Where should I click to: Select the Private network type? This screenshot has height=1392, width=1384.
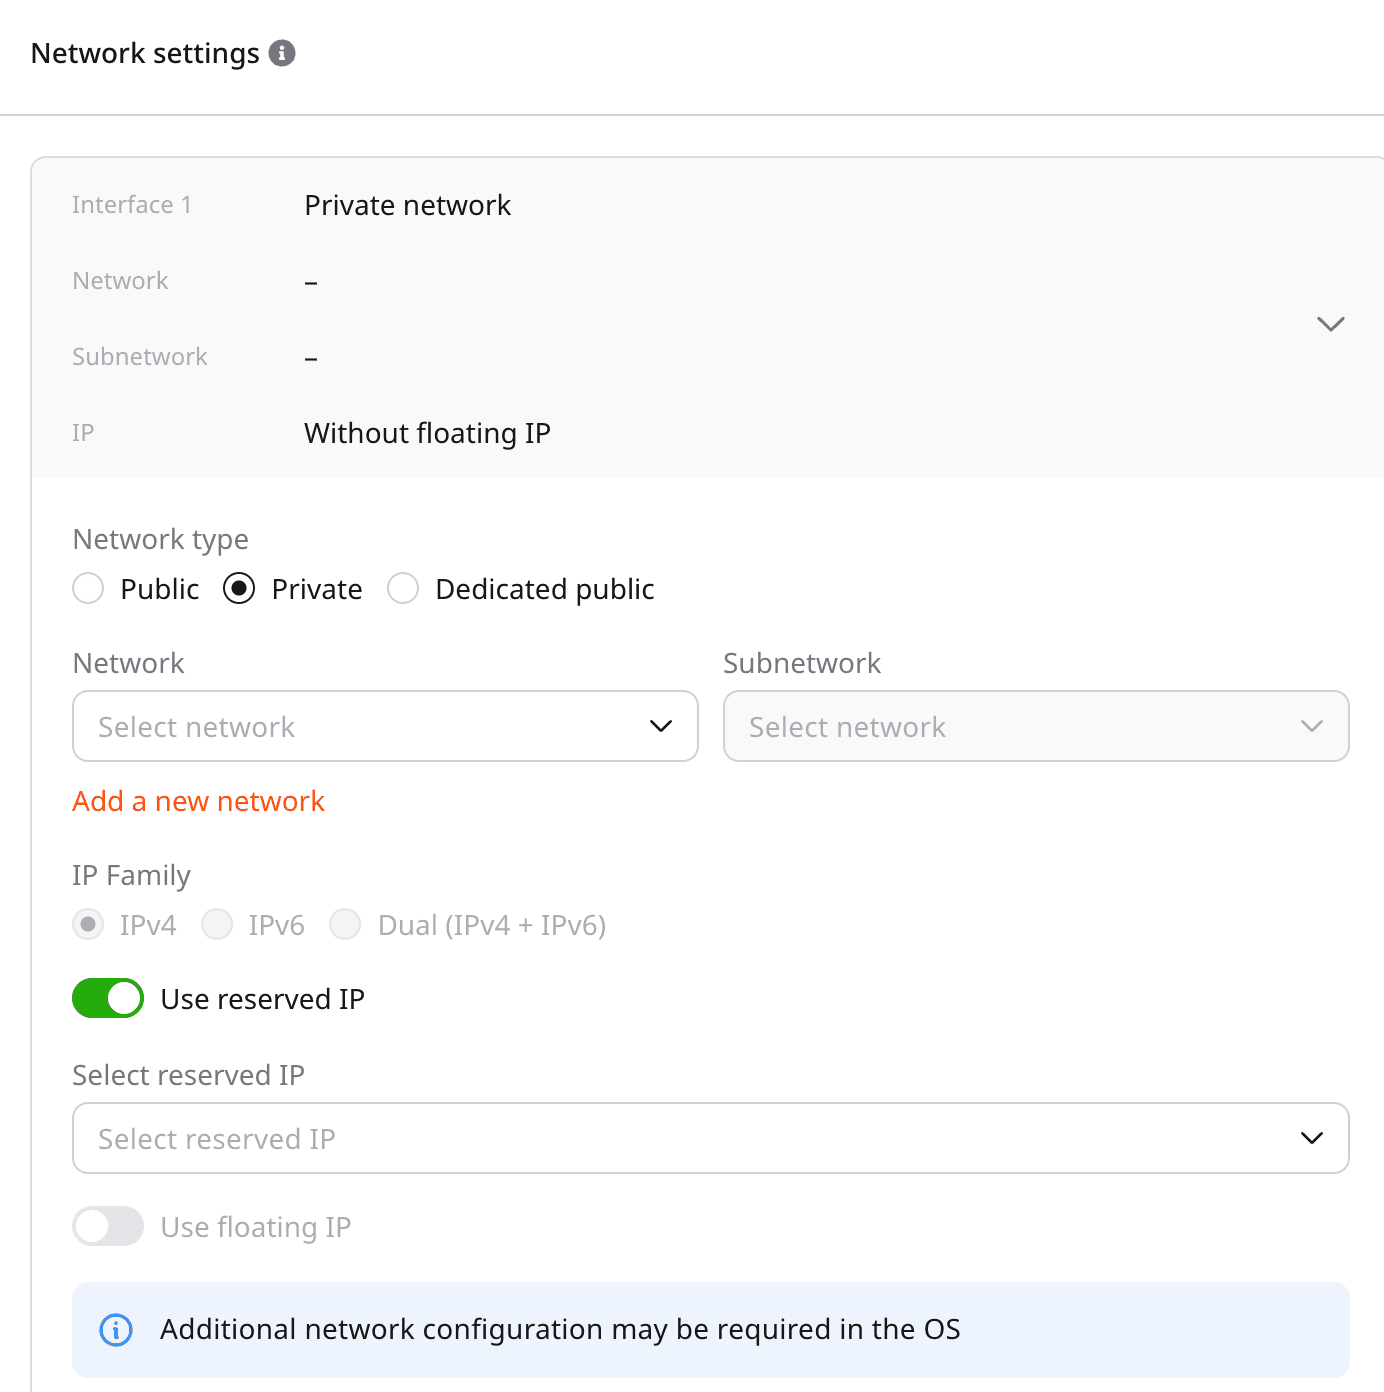(x=239, y=589)
